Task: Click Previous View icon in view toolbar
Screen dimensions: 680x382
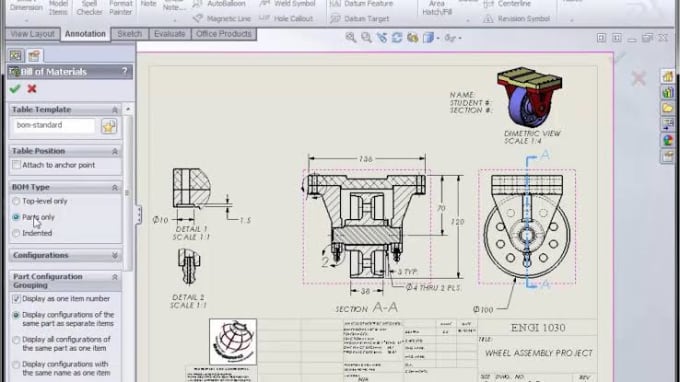Action: (382, 38)
